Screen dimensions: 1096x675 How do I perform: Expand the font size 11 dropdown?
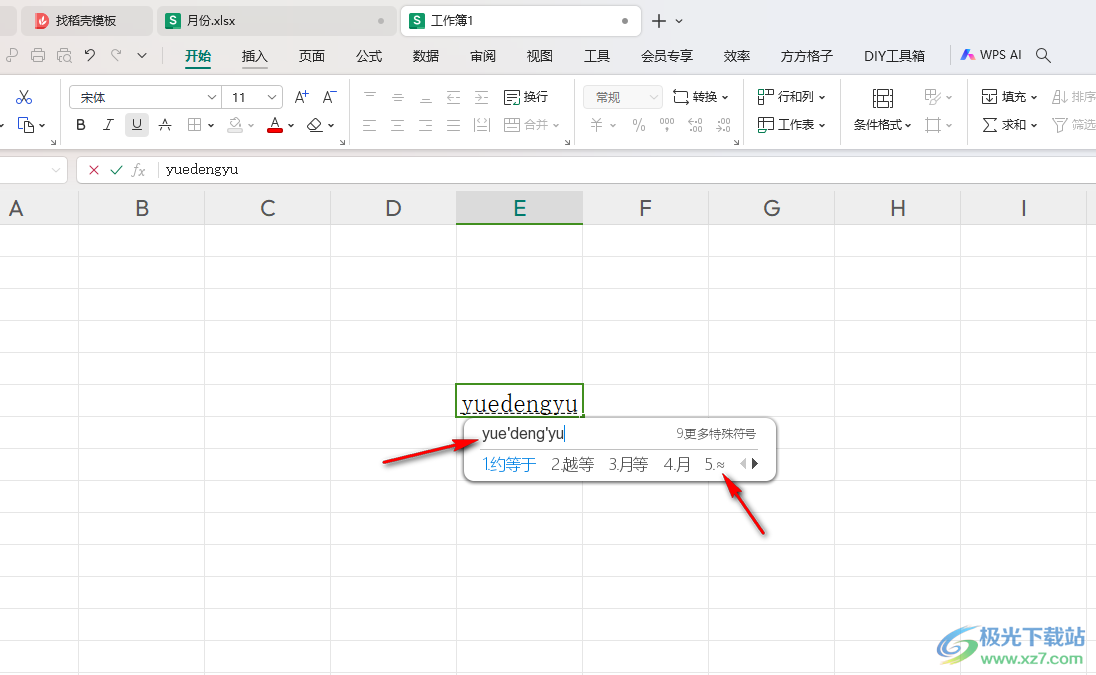pos(272,98)
